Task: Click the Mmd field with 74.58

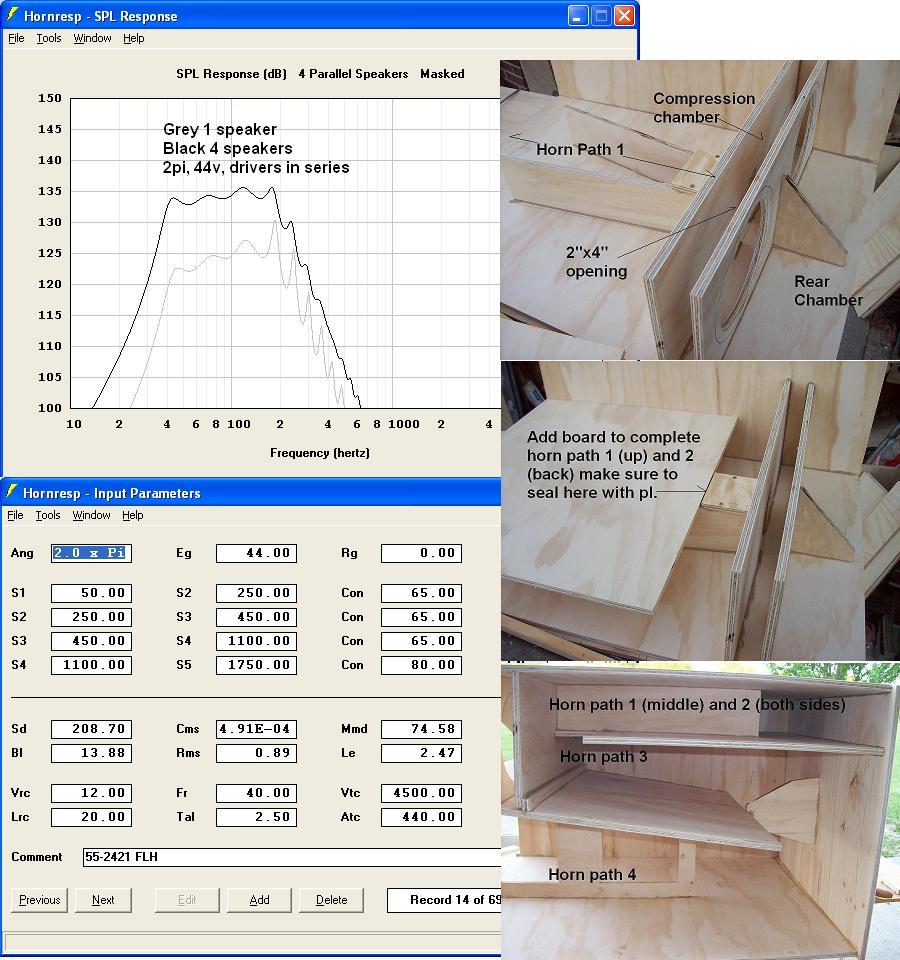Action: [x=421, y=729]
